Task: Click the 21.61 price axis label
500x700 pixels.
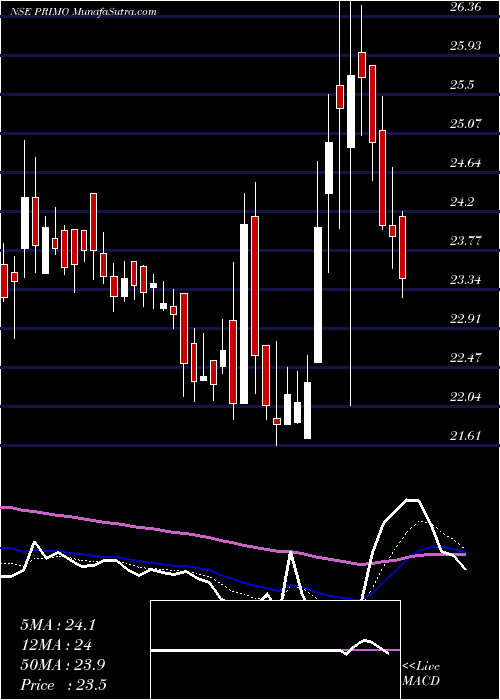Action: (466, 435)
